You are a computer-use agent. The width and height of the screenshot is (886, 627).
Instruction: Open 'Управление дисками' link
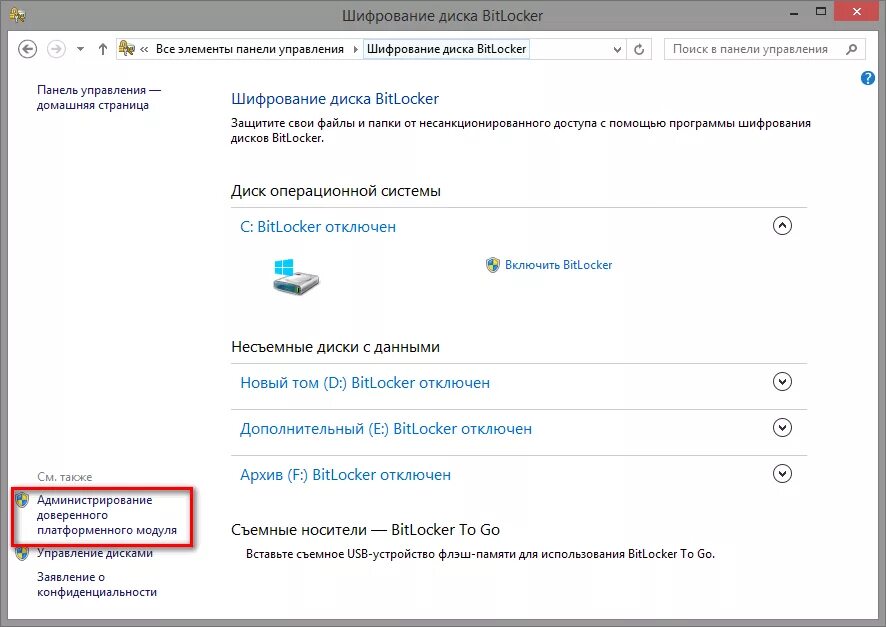point(95,553)
